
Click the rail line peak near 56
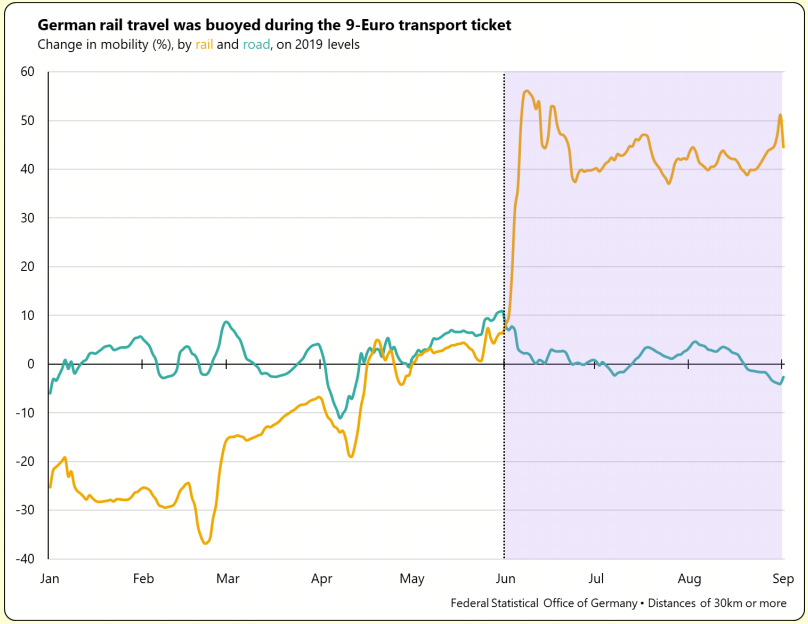[527, 91]
